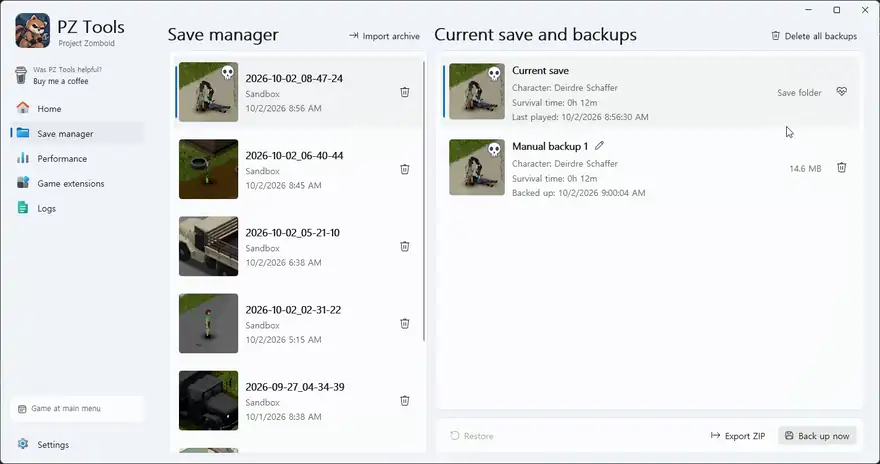Screen dimensions: 880x464
Task: Delete save 2026-10-02_08-47-24 with trash icon
Action: (x=405, y=92)
